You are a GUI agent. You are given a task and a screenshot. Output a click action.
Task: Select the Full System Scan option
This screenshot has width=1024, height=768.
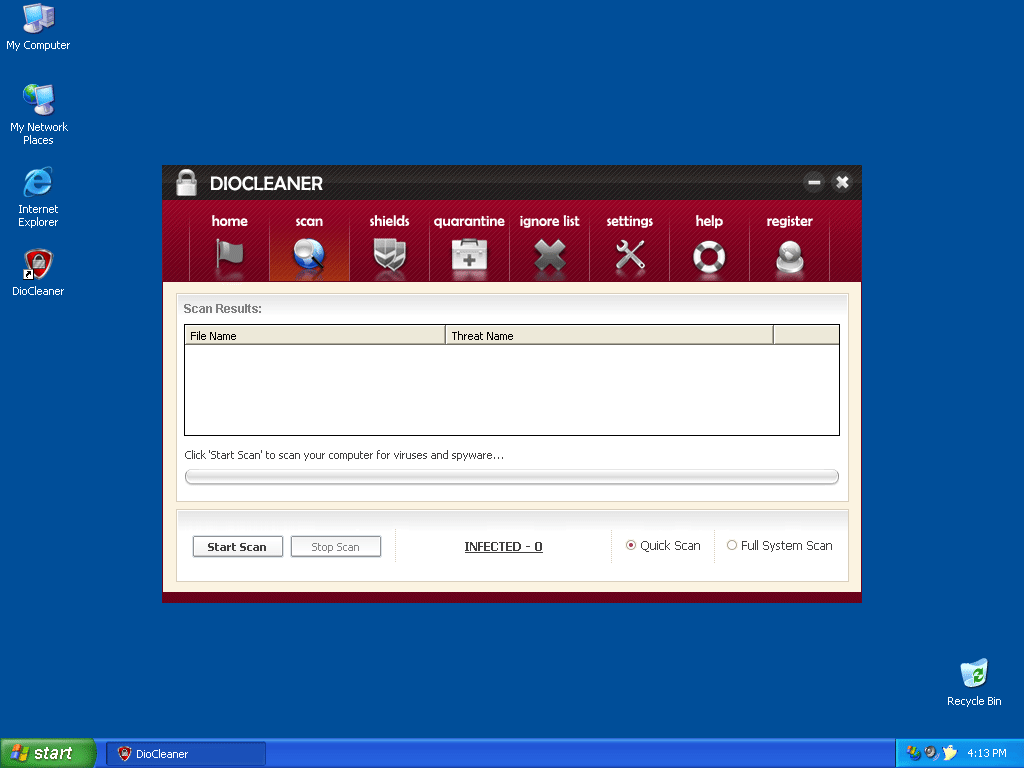click(732, 546)
